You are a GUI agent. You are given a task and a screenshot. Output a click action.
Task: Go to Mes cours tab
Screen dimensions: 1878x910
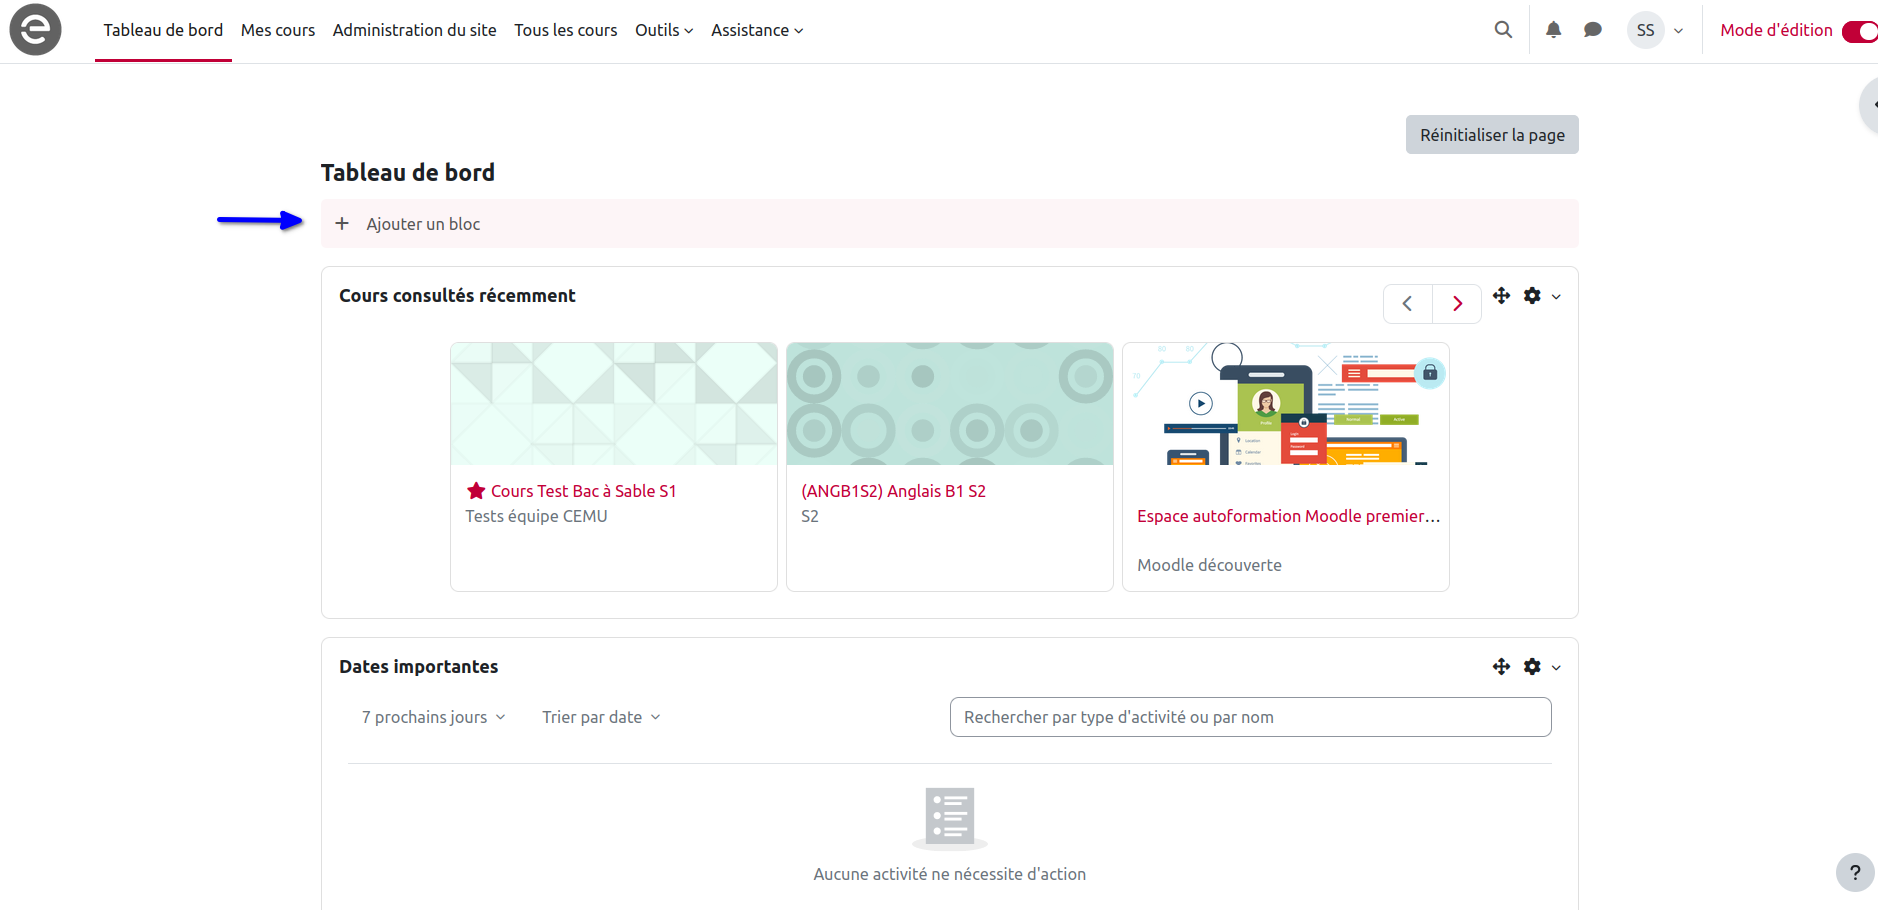(278, 30)
